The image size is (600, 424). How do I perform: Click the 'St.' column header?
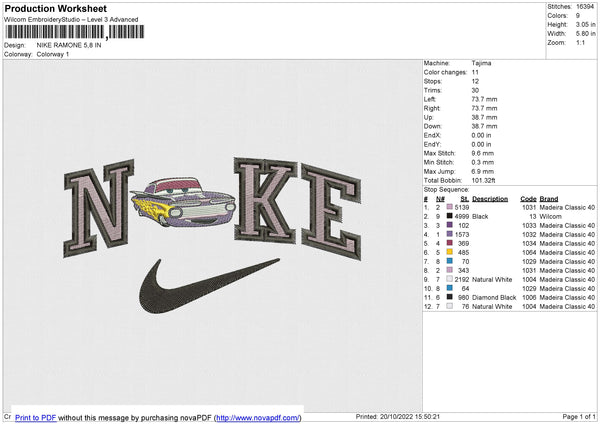[465, 199]
